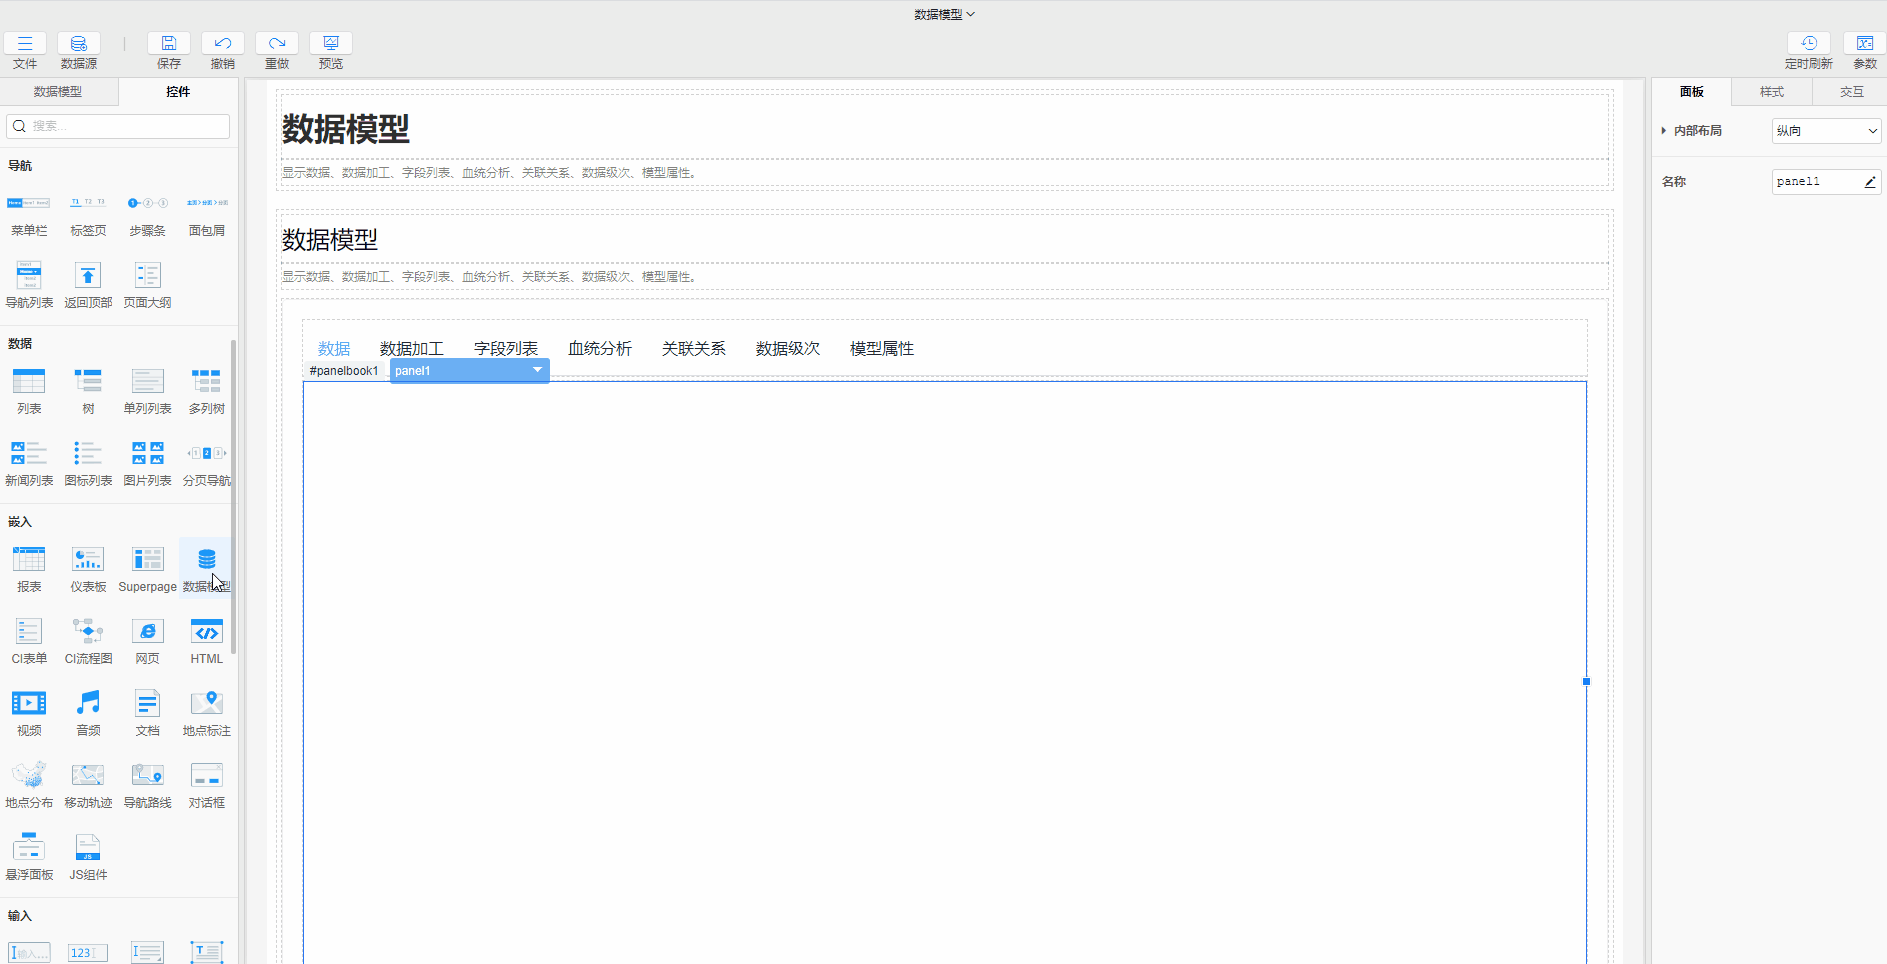Click the Save (保存) toolbar icon
Screen dimensions: 1887x964
click(x=169, y=44)
